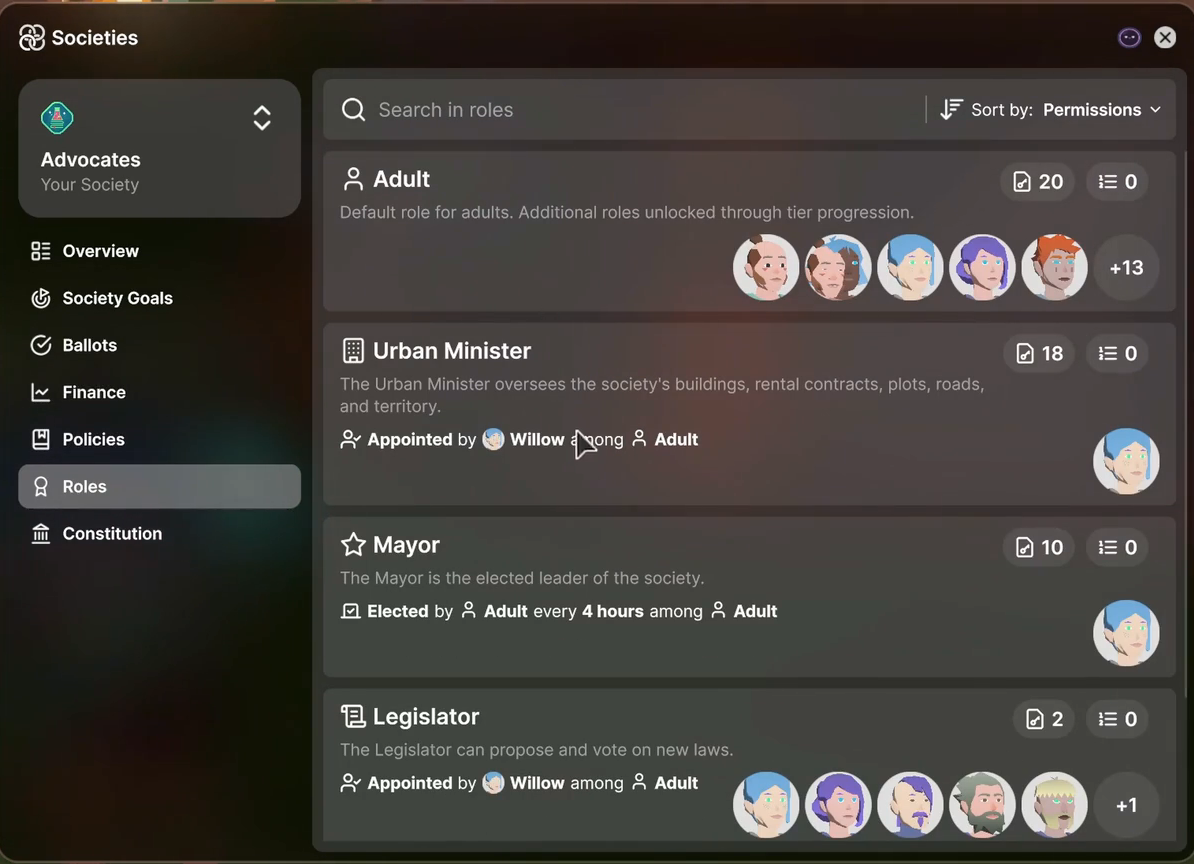
Task: View Urban Minister's 18 permissions badge
Action: coord(1039,353)
